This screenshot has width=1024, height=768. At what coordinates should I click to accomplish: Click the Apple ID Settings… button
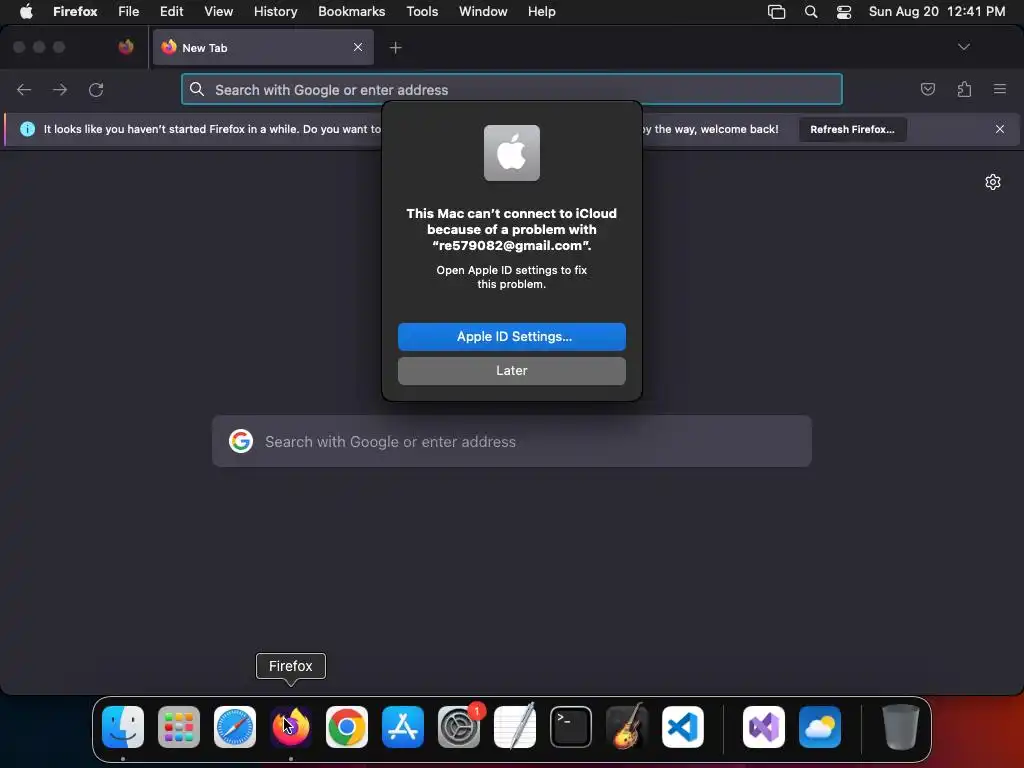[511, 336]
